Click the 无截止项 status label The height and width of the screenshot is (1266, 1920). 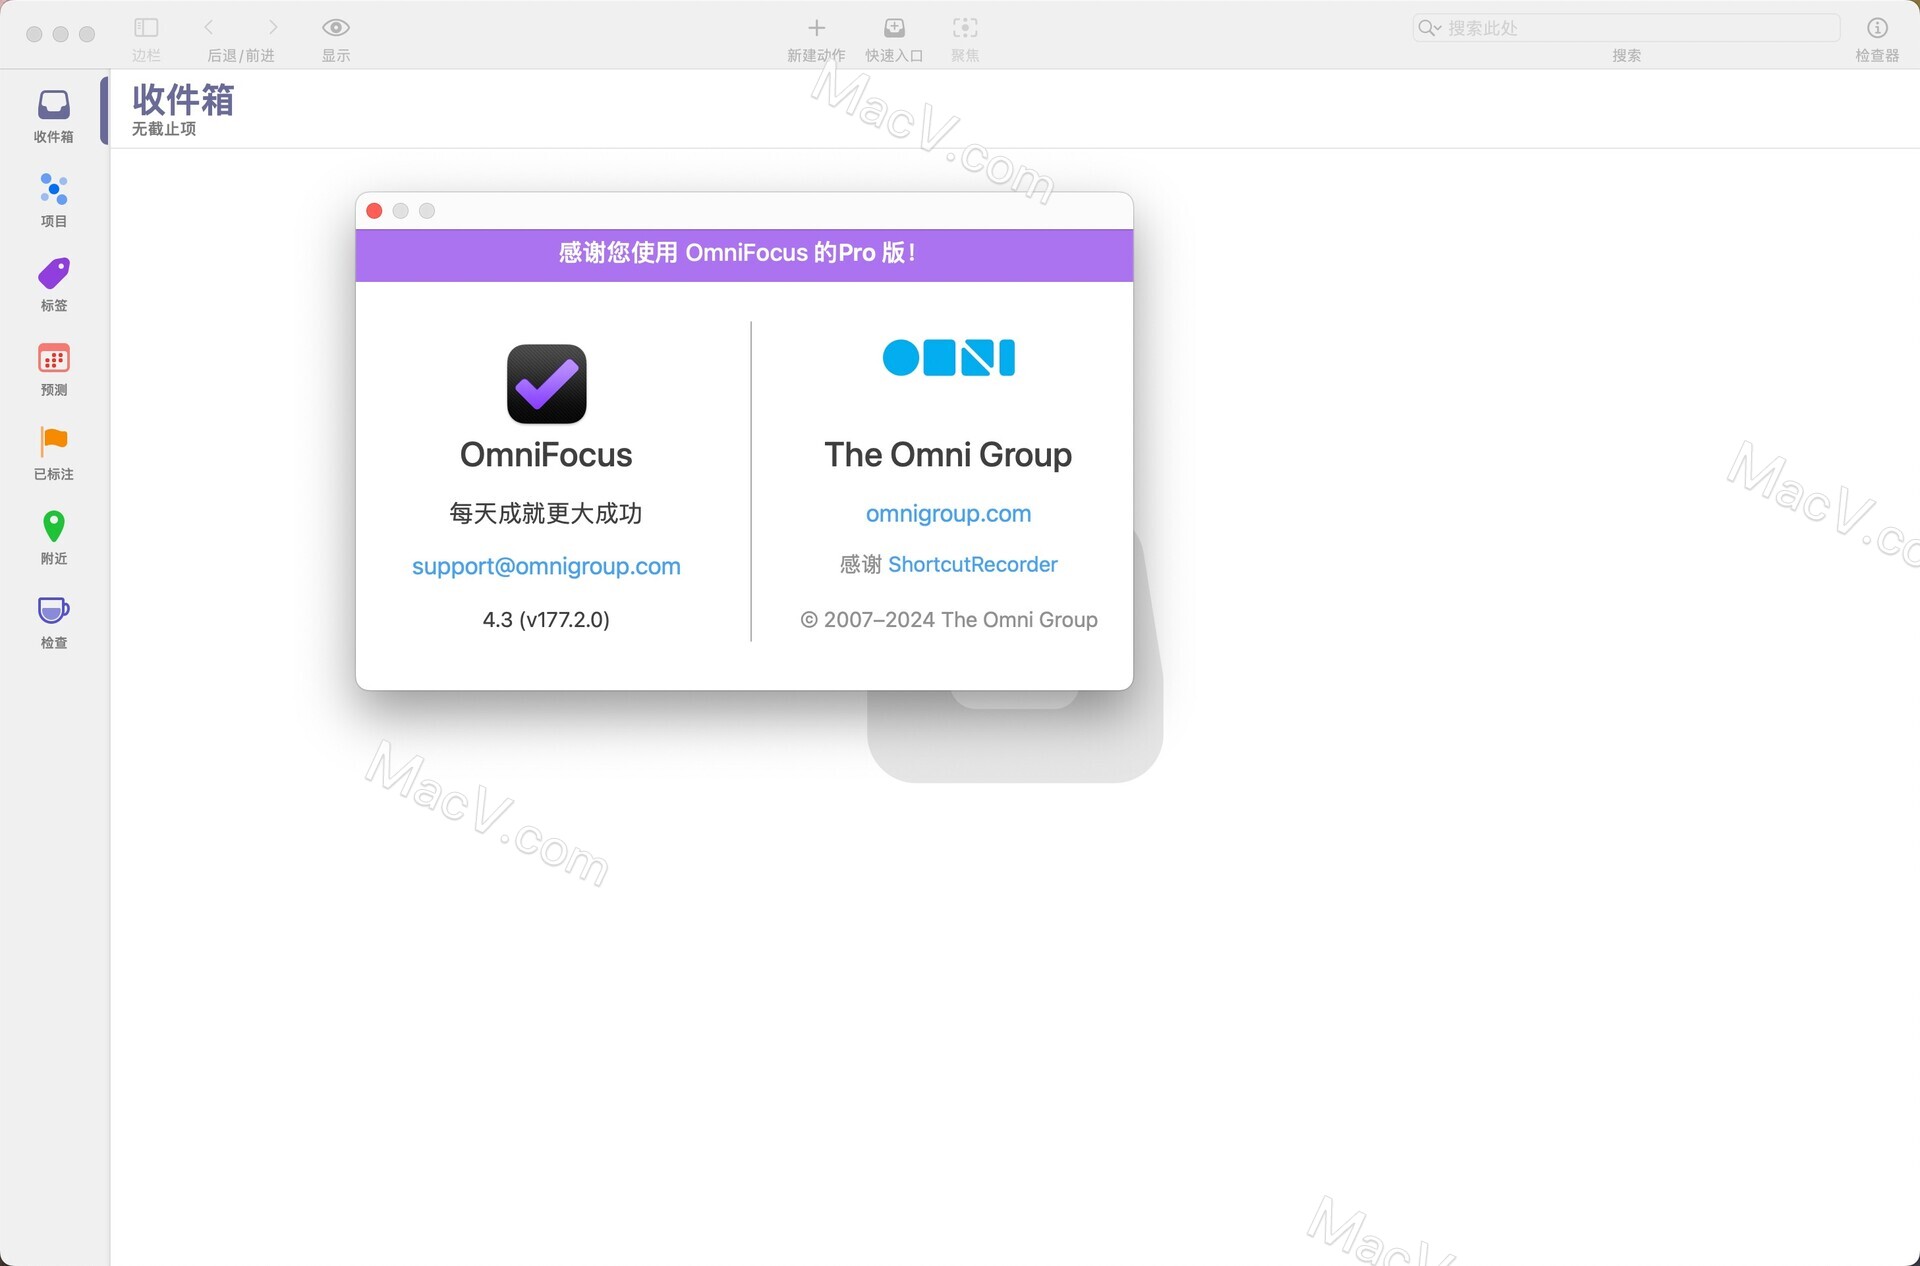pos(164,129)
